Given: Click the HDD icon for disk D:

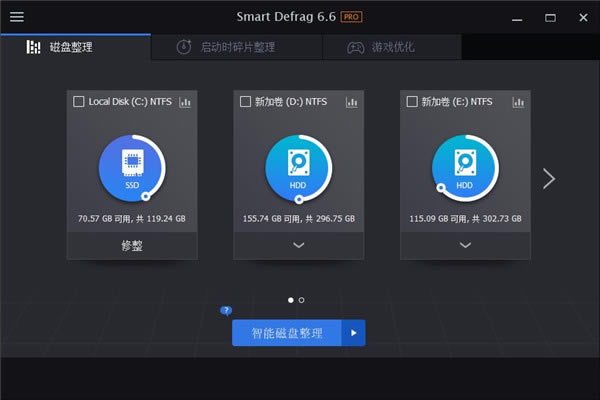Looking at the screenshot, I should click(x=298, y=168).
